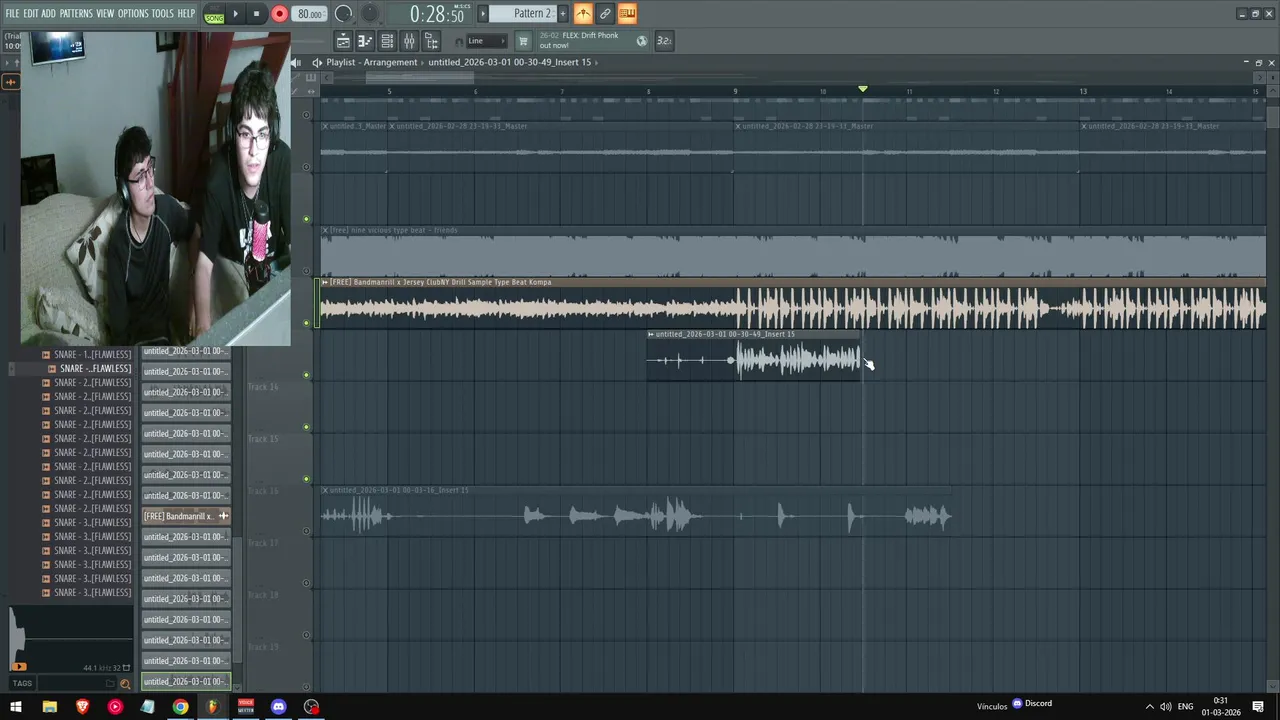Open the EDIT menu

point(31,13)
